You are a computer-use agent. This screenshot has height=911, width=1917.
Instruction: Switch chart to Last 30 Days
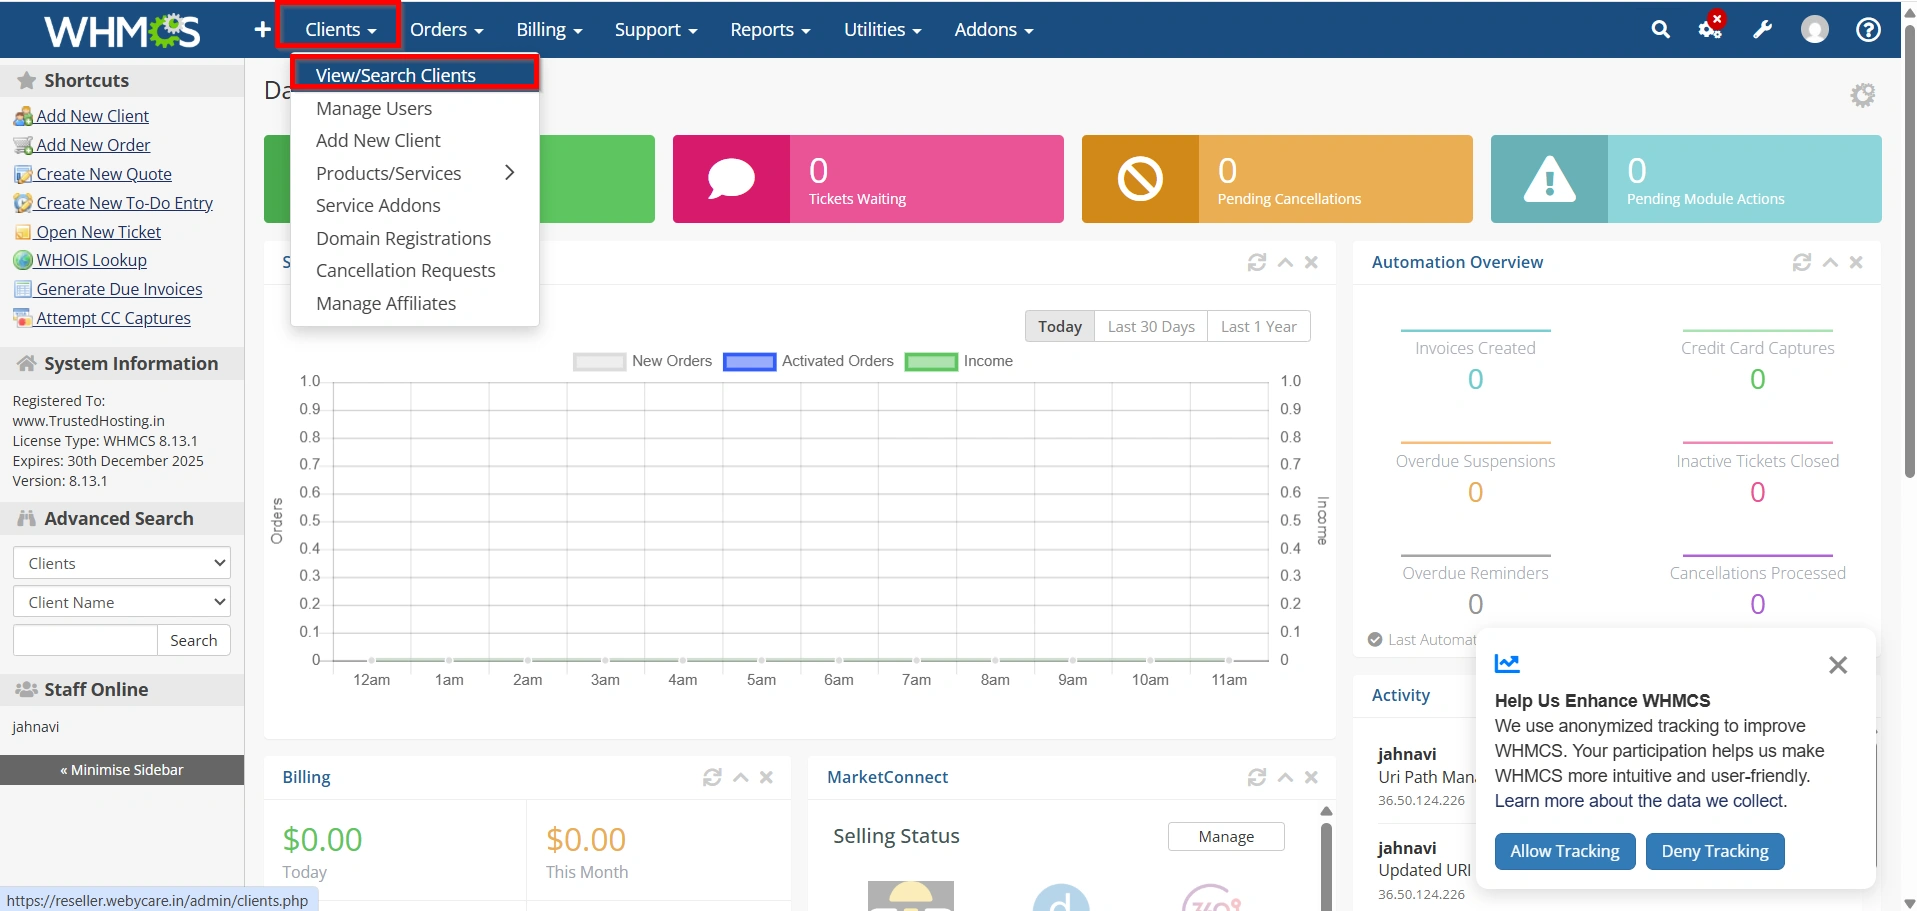pyautogui.click(x=1151, y=326)
